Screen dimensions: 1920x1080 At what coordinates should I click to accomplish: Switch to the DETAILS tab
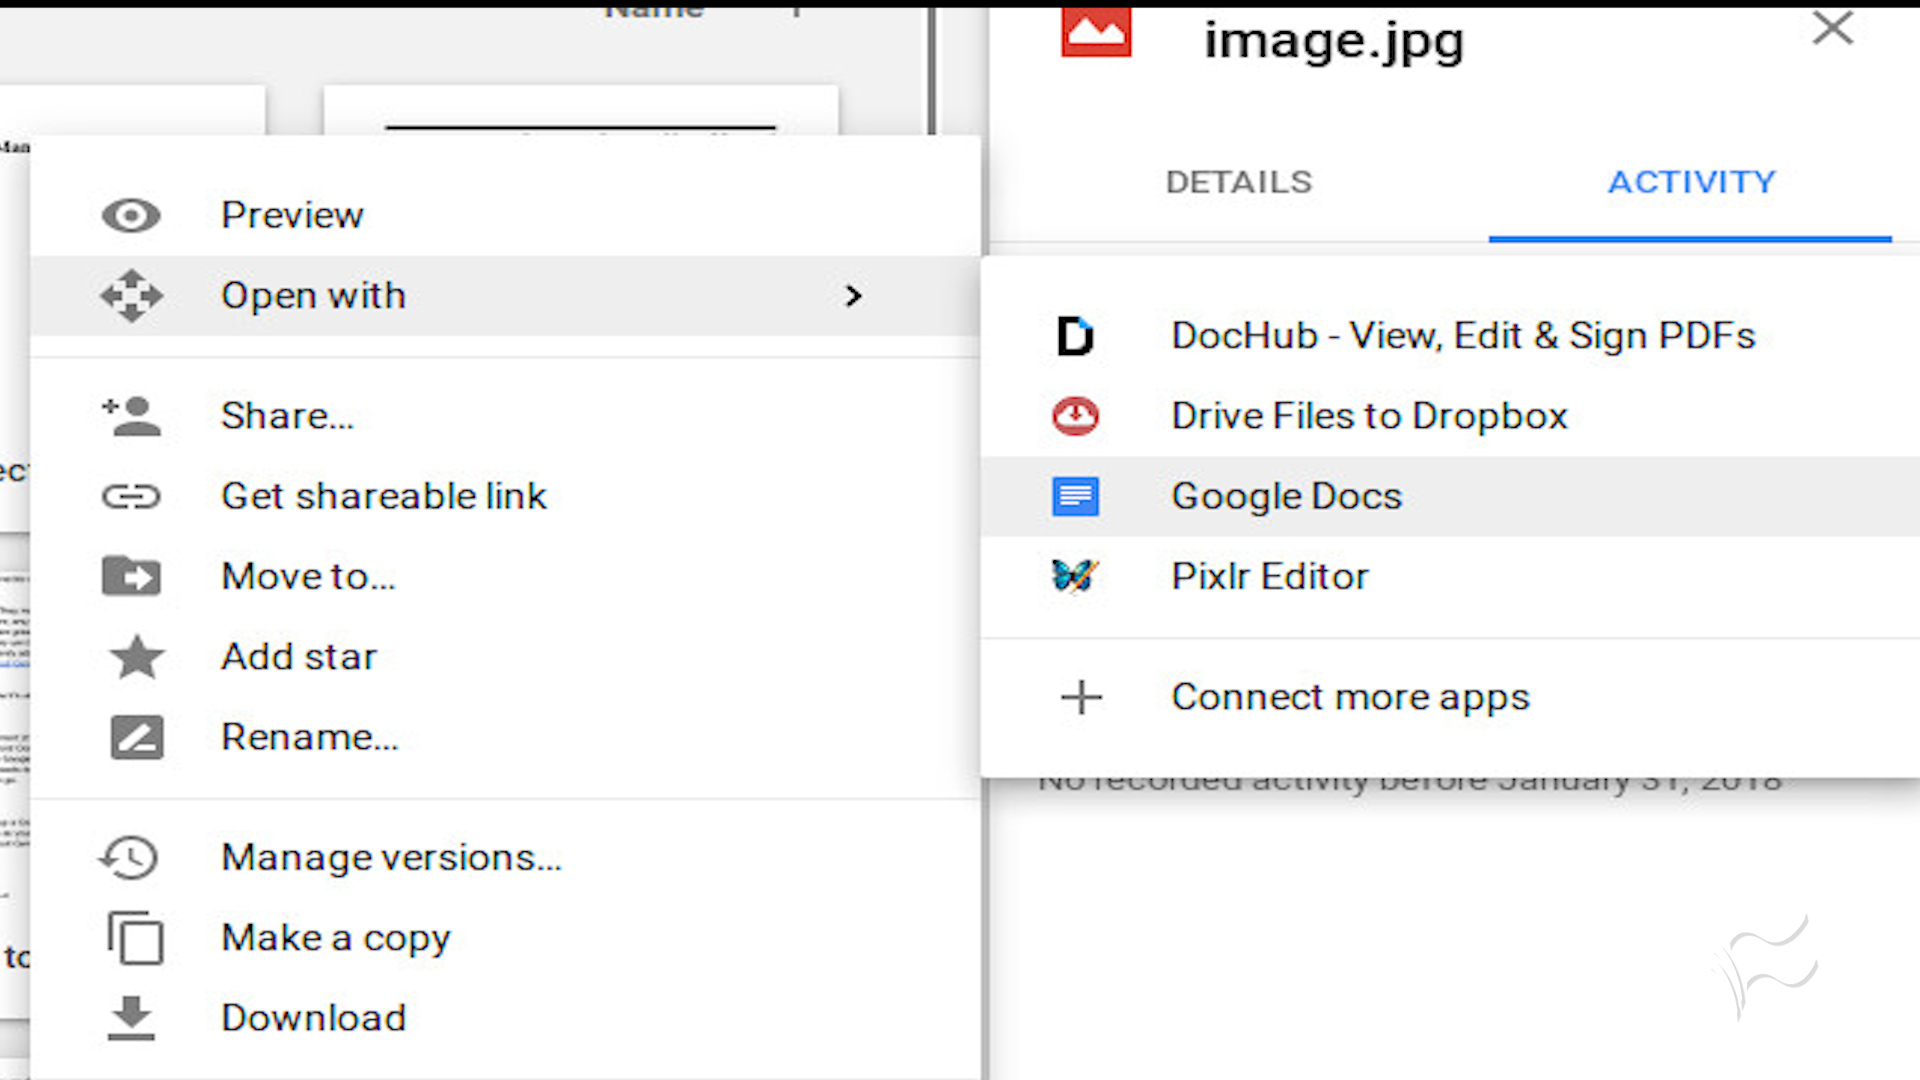[x=1239, y=182]
